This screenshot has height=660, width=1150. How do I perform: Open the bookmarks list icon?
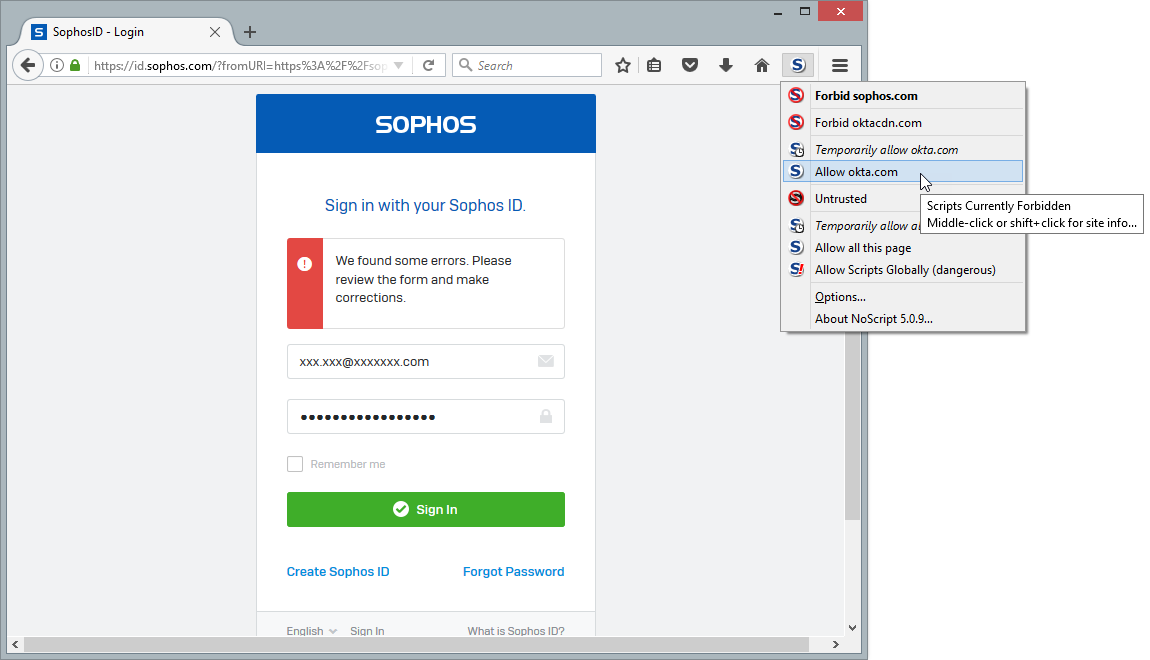654,65
